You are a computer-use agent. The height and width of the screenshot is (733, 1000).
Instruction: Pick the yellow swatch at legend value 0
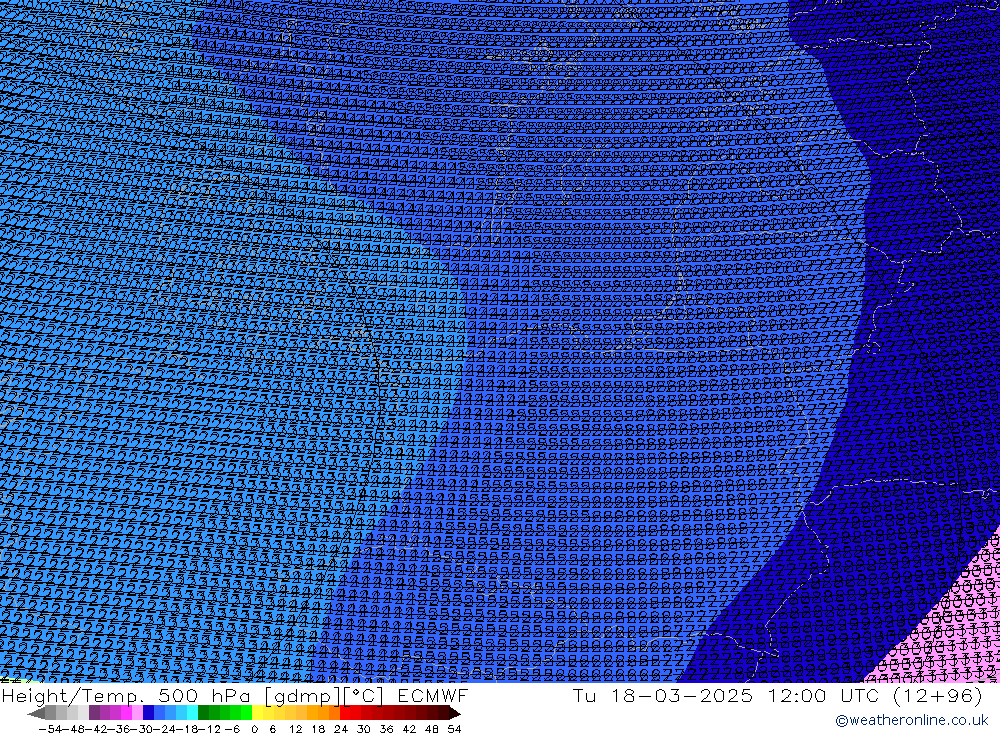click(257, 713)
